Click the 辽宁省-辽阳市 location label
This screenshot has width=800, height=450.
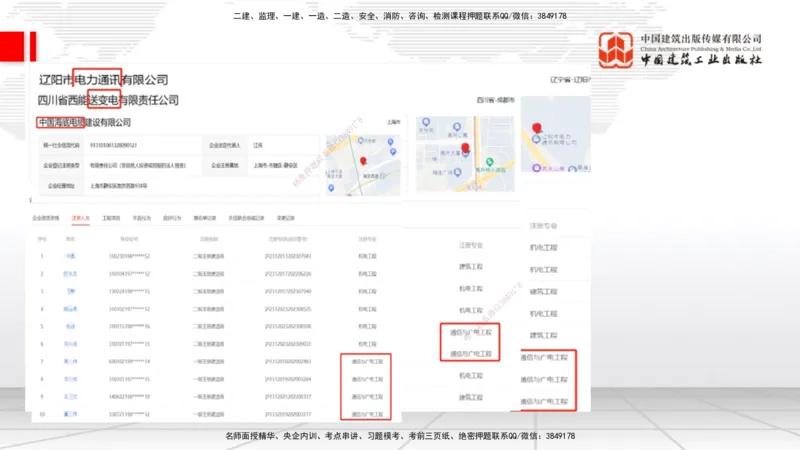(x=570, y=80)
